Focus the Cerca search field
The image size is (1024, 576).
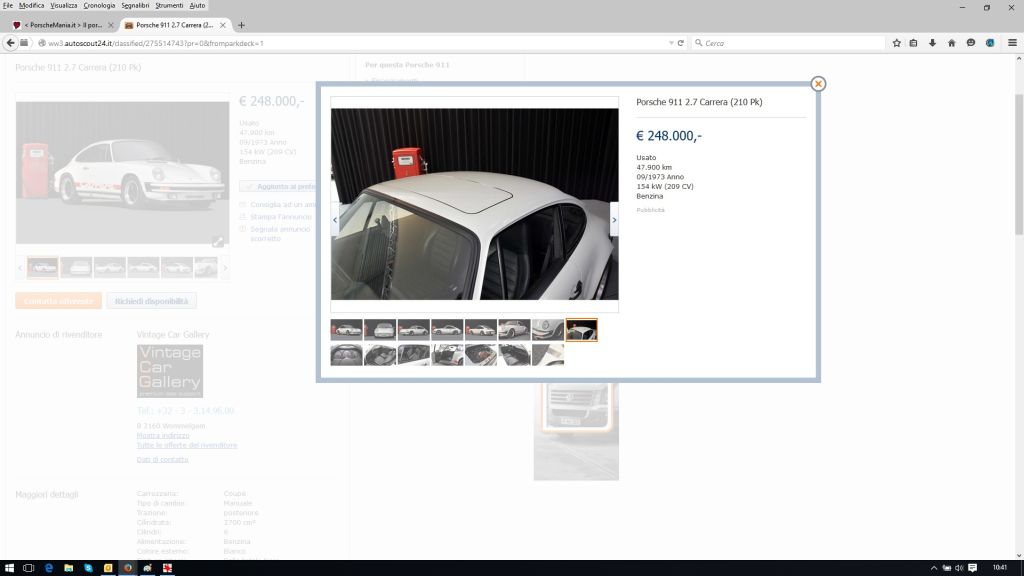click(x=789, y=43)
